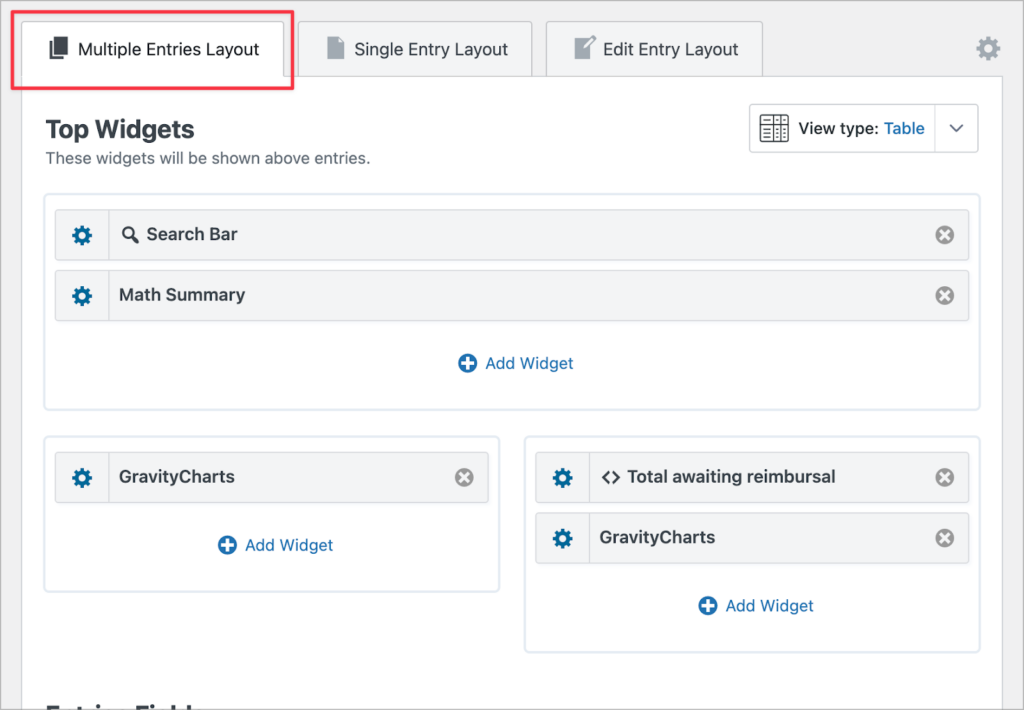Switch to the Edit Entry Layout tab
This screenshot has height=710, width=1024.
[x=655, y=49]
